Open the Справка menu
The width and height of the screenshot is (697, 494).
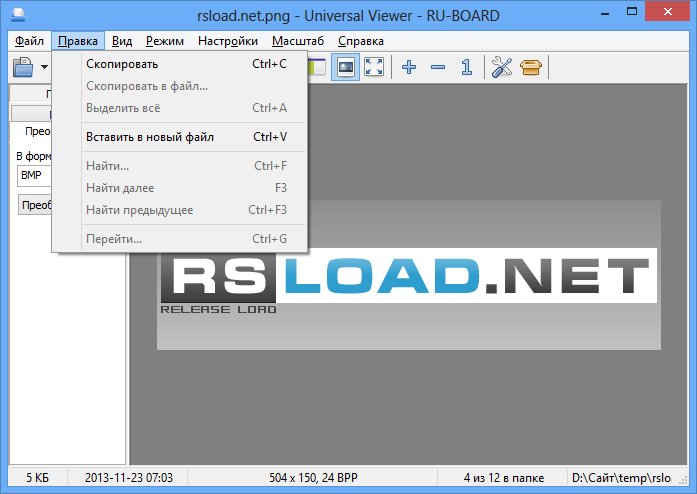click(x=361, y=41)
